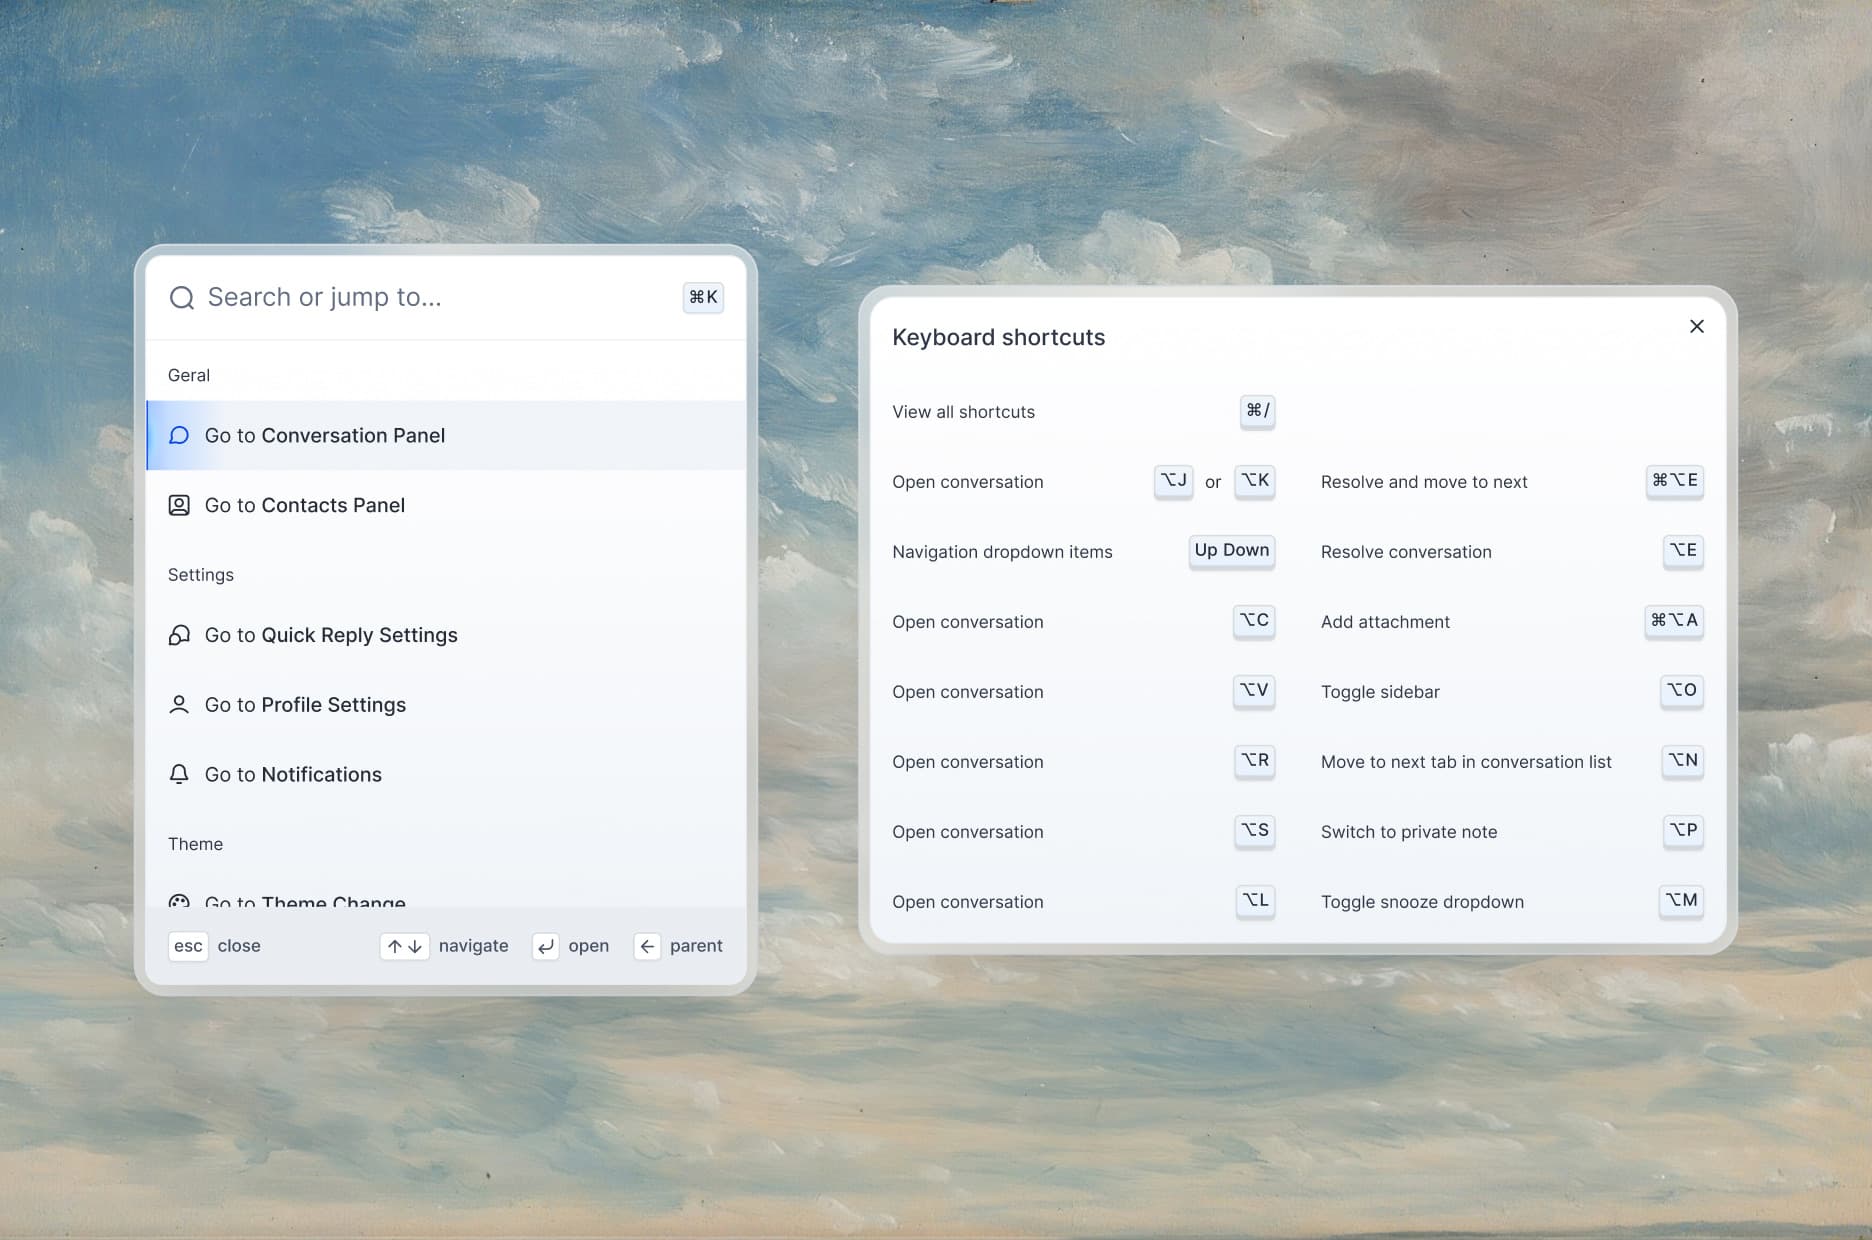
Task: Open Go to Profile Settings
Action: coord(446,705)
